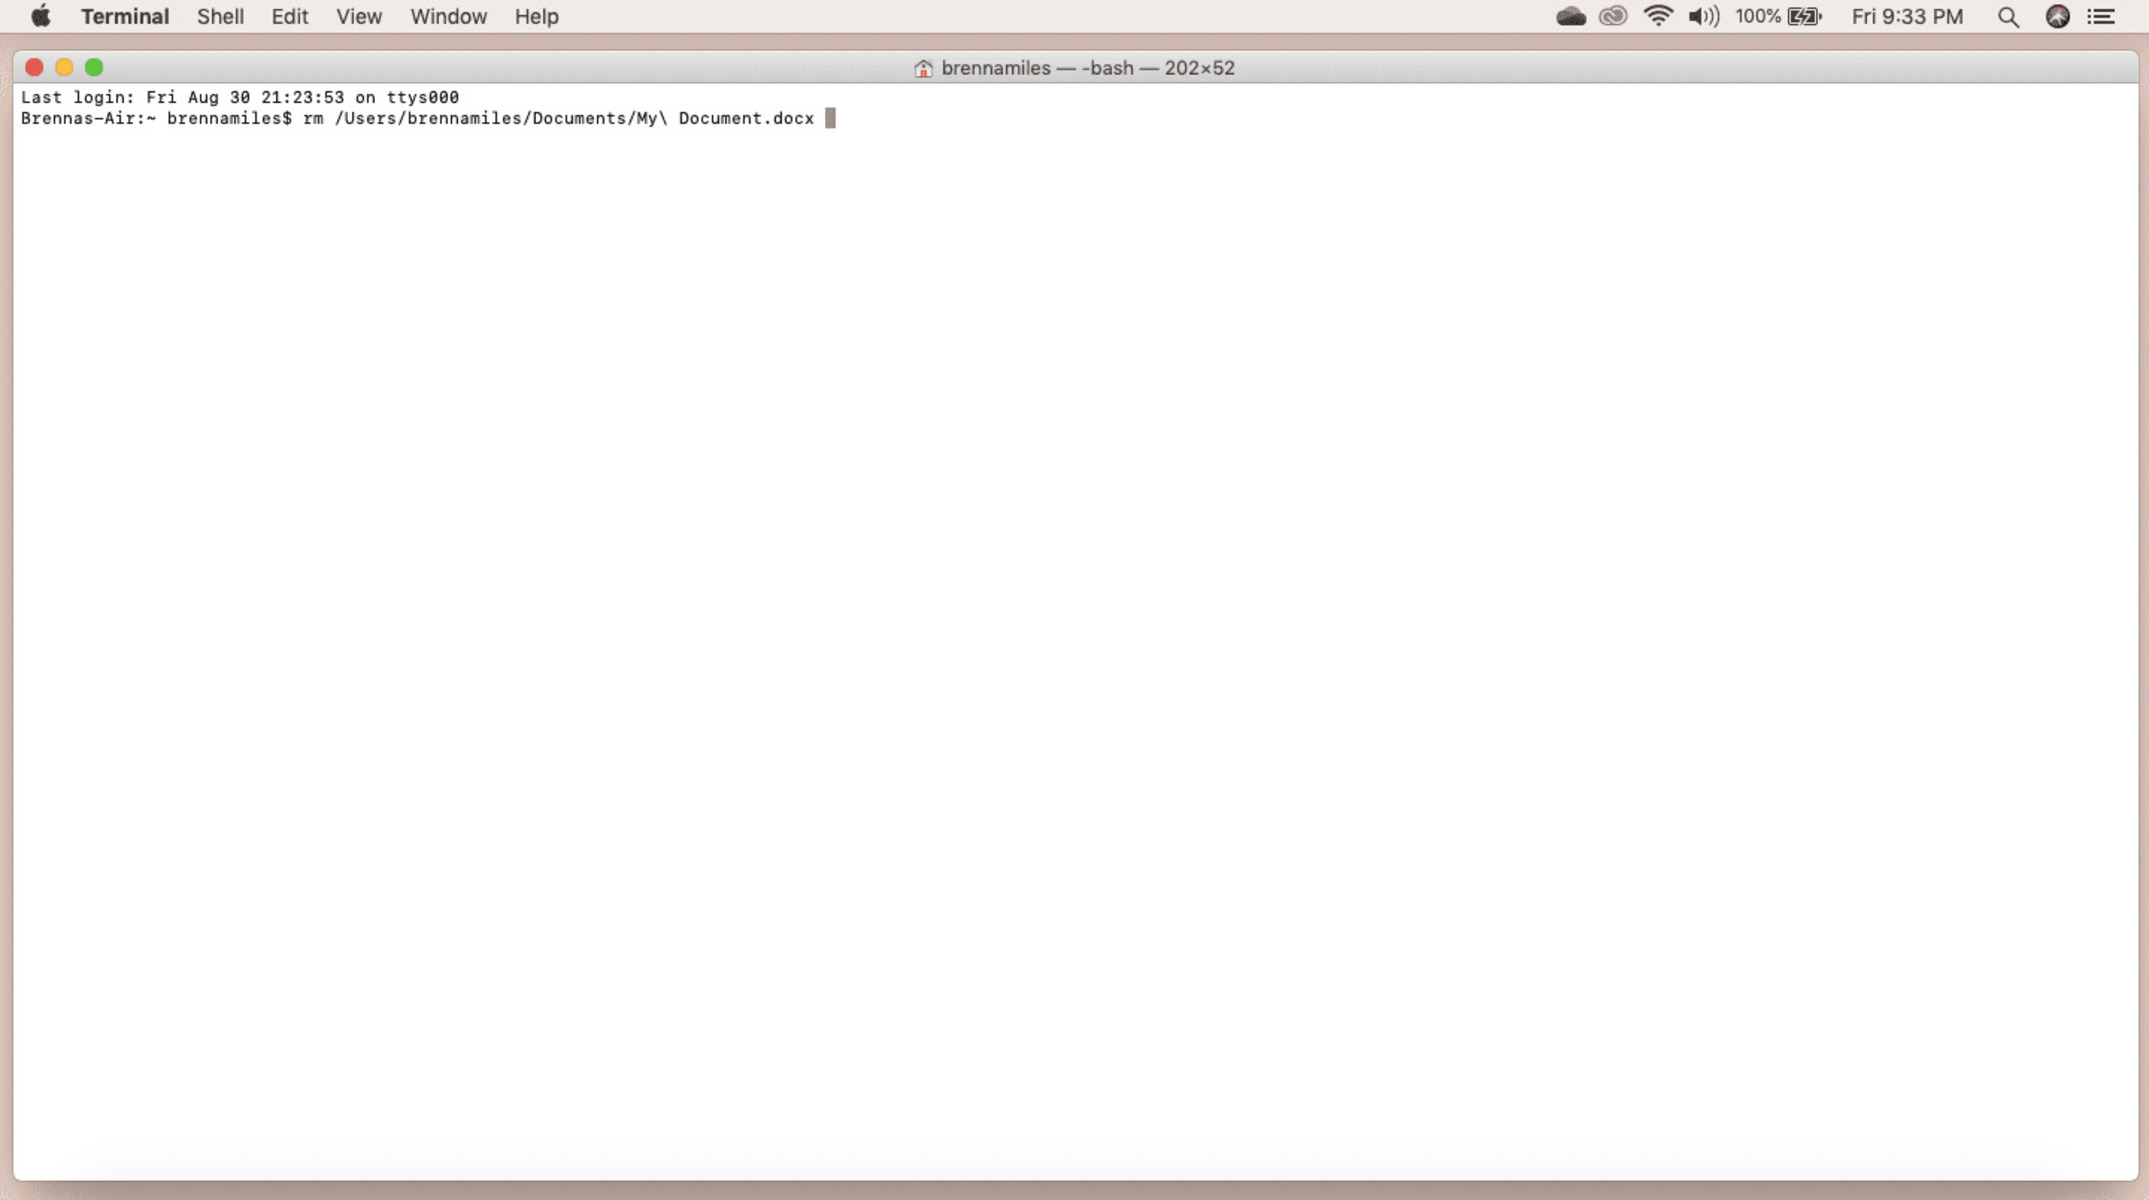Click the cloud storage icon in menu bar
Screen dimensions: 2149x1200
coord(1571,16)
